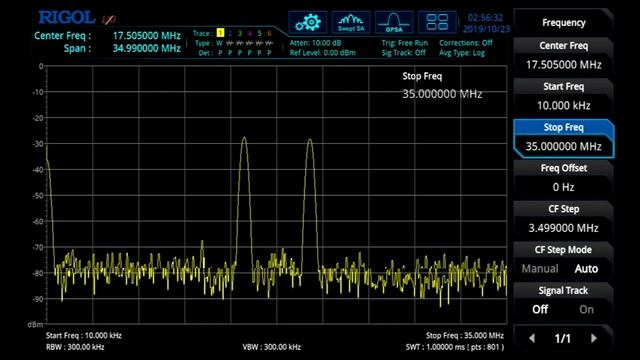Screen dimensions: 640x360
Task: Click the 0 Hz Freq Offset value
Action: [x=563, y=187]
